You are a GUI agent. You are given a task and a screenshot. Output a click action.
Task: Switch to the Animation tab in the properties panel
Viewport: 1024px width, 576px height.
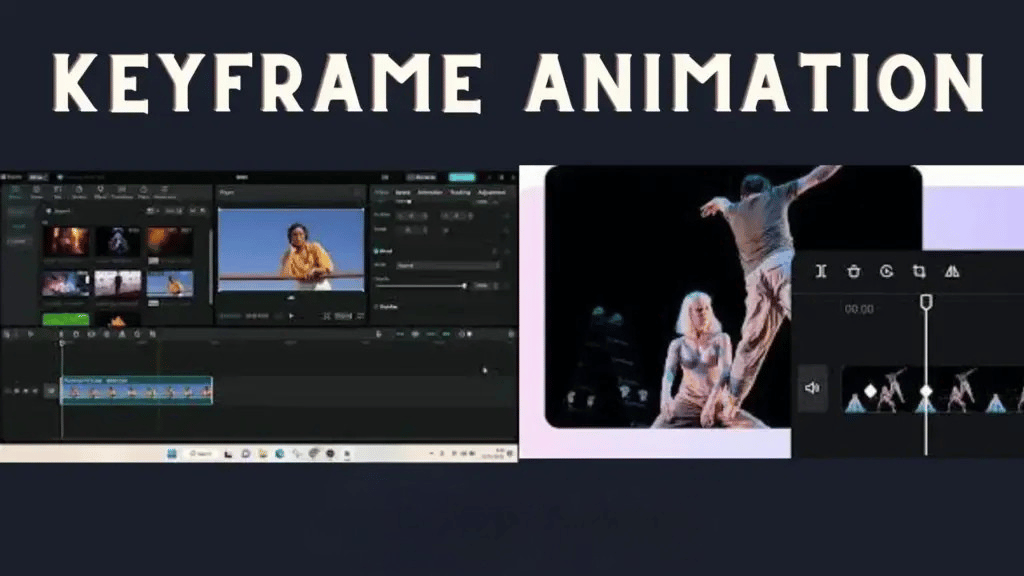[x=430, y=193]
